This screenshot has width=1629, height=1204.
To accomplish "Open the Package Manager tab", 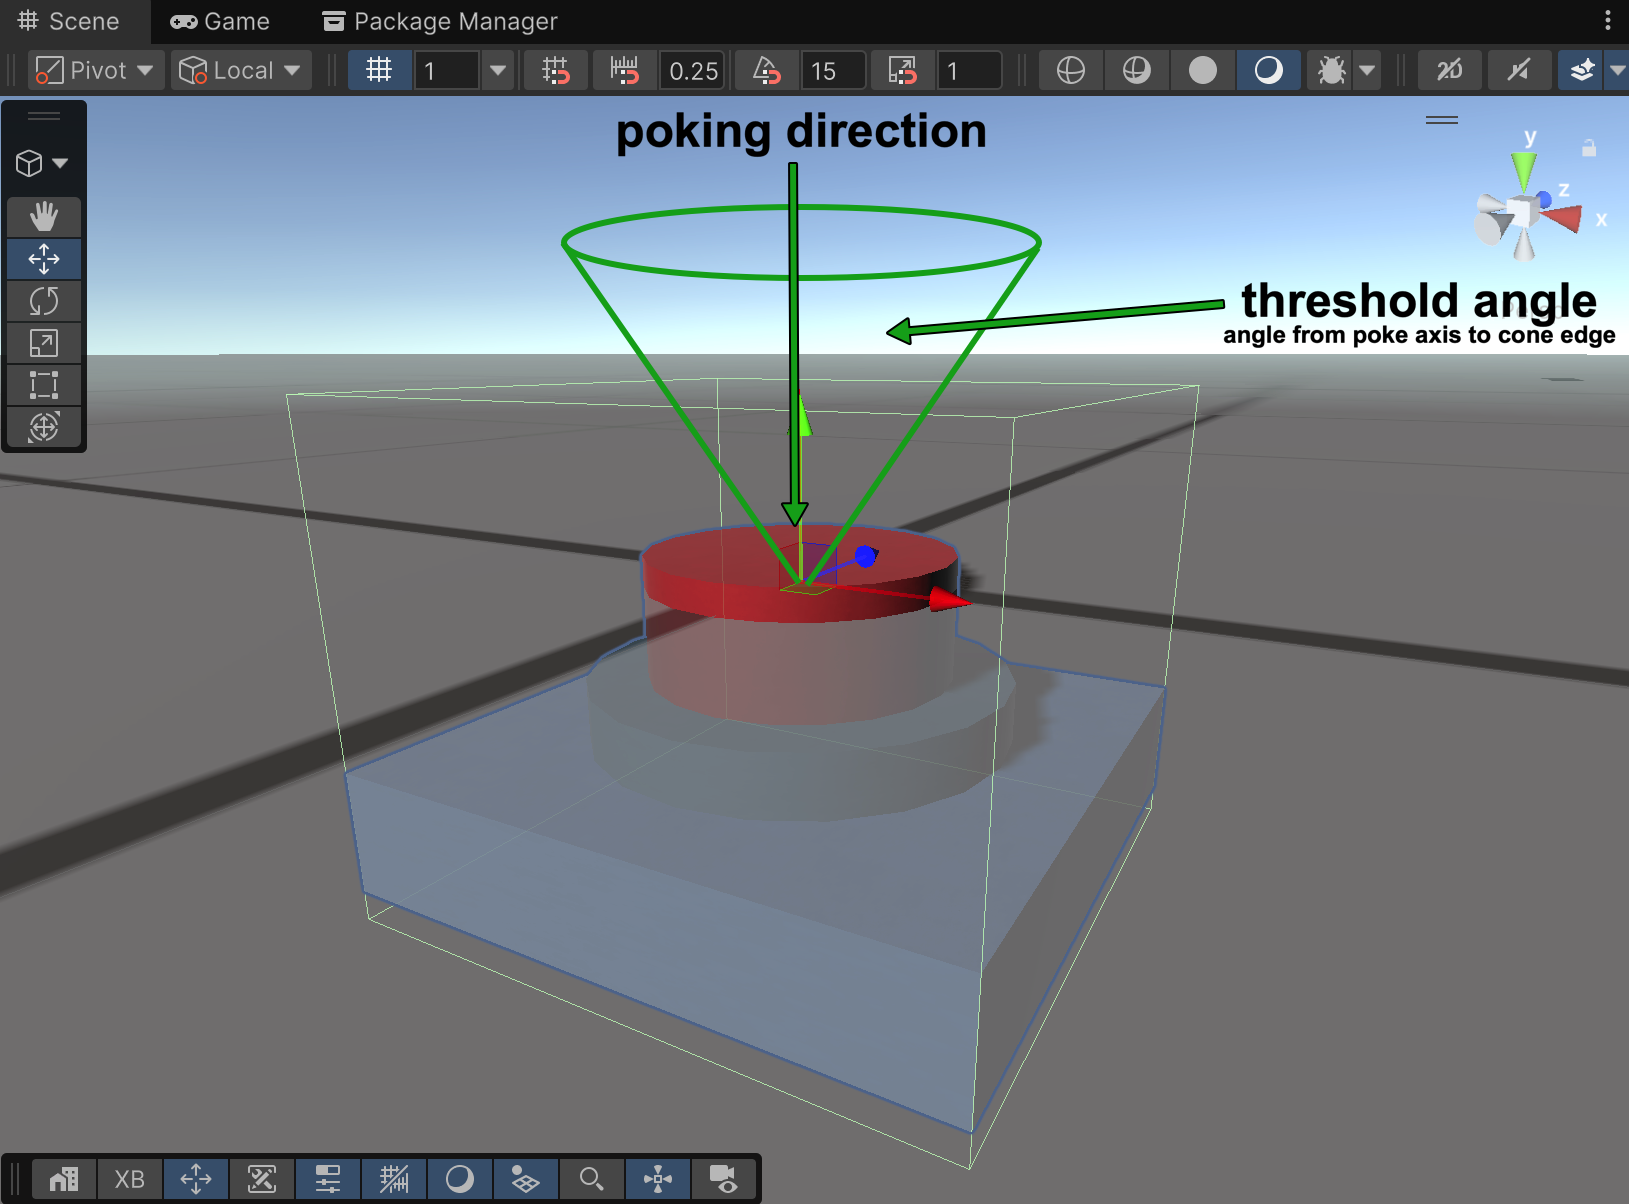I will coord(440,21).
